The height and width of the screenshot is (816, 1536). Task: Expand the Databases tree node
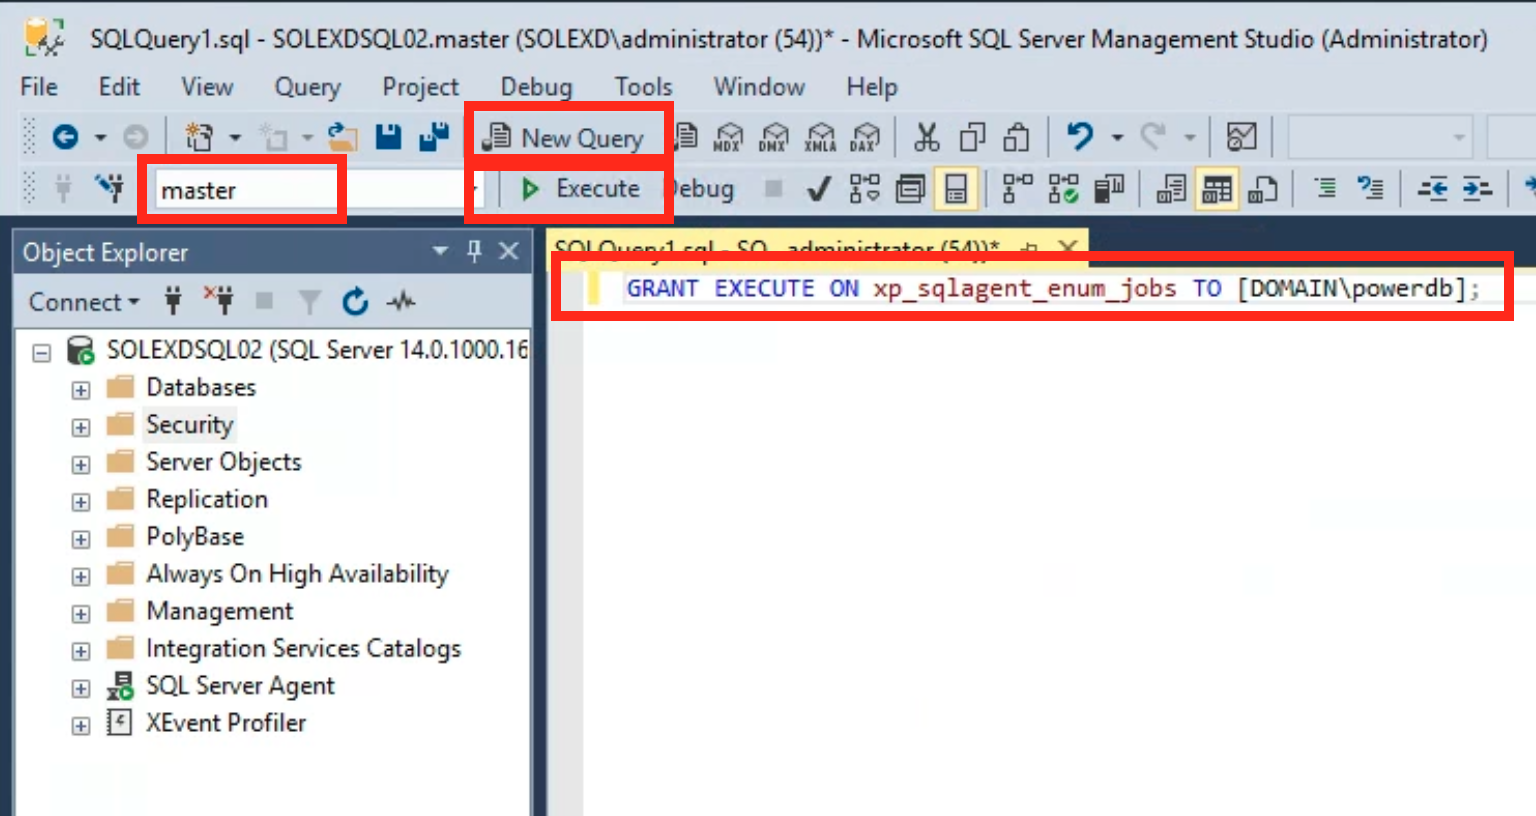(81, 388)
